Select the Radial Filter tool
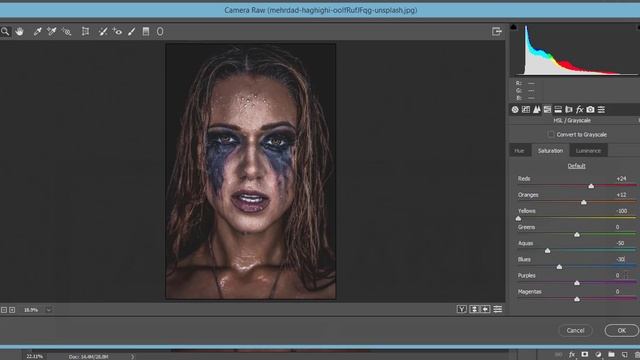640x360 pixels. click(160, 31)
